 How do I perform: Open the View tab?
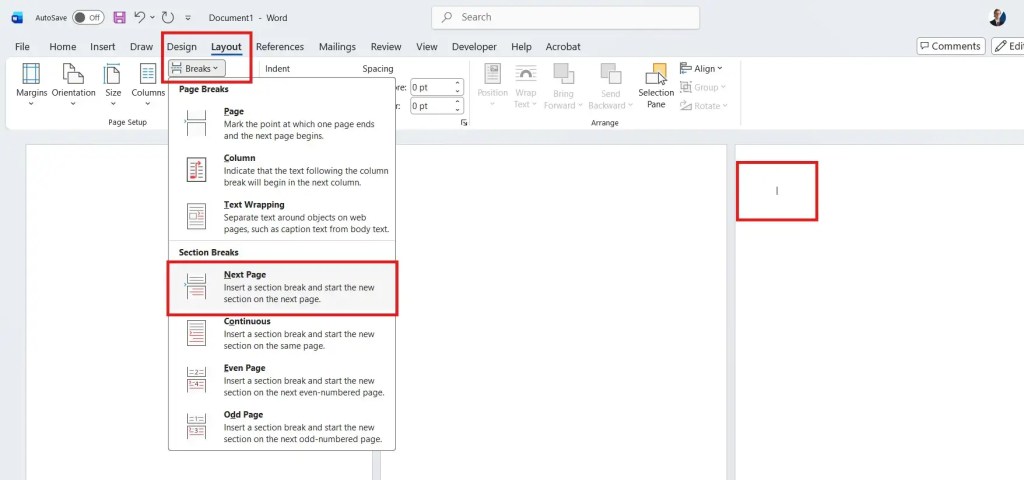426,46
